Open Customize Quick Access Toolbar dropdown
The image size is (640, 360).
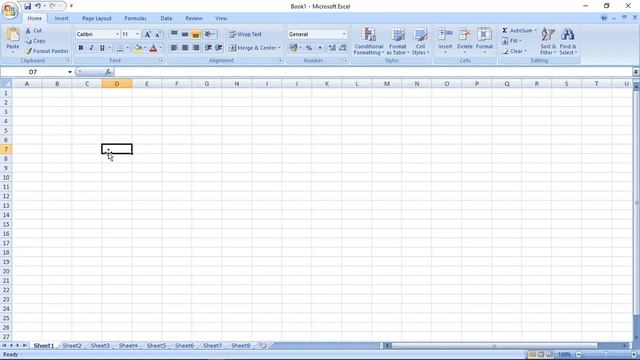(x=71, y=6)
